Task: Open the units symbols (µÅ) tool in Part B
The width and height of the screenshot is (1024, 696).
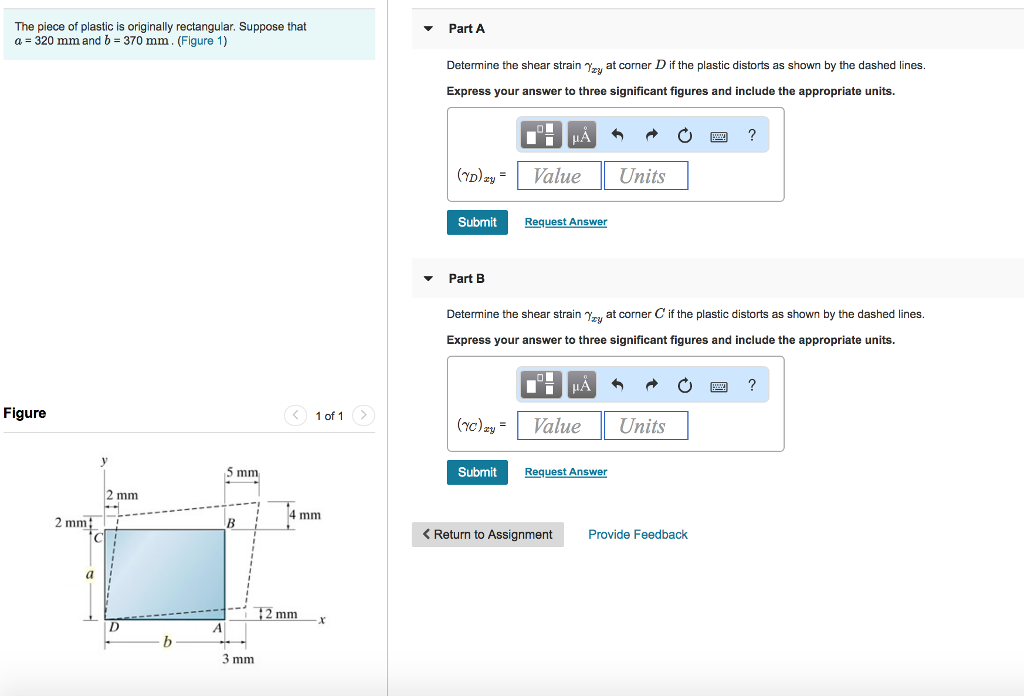Action: pos(581,385)
